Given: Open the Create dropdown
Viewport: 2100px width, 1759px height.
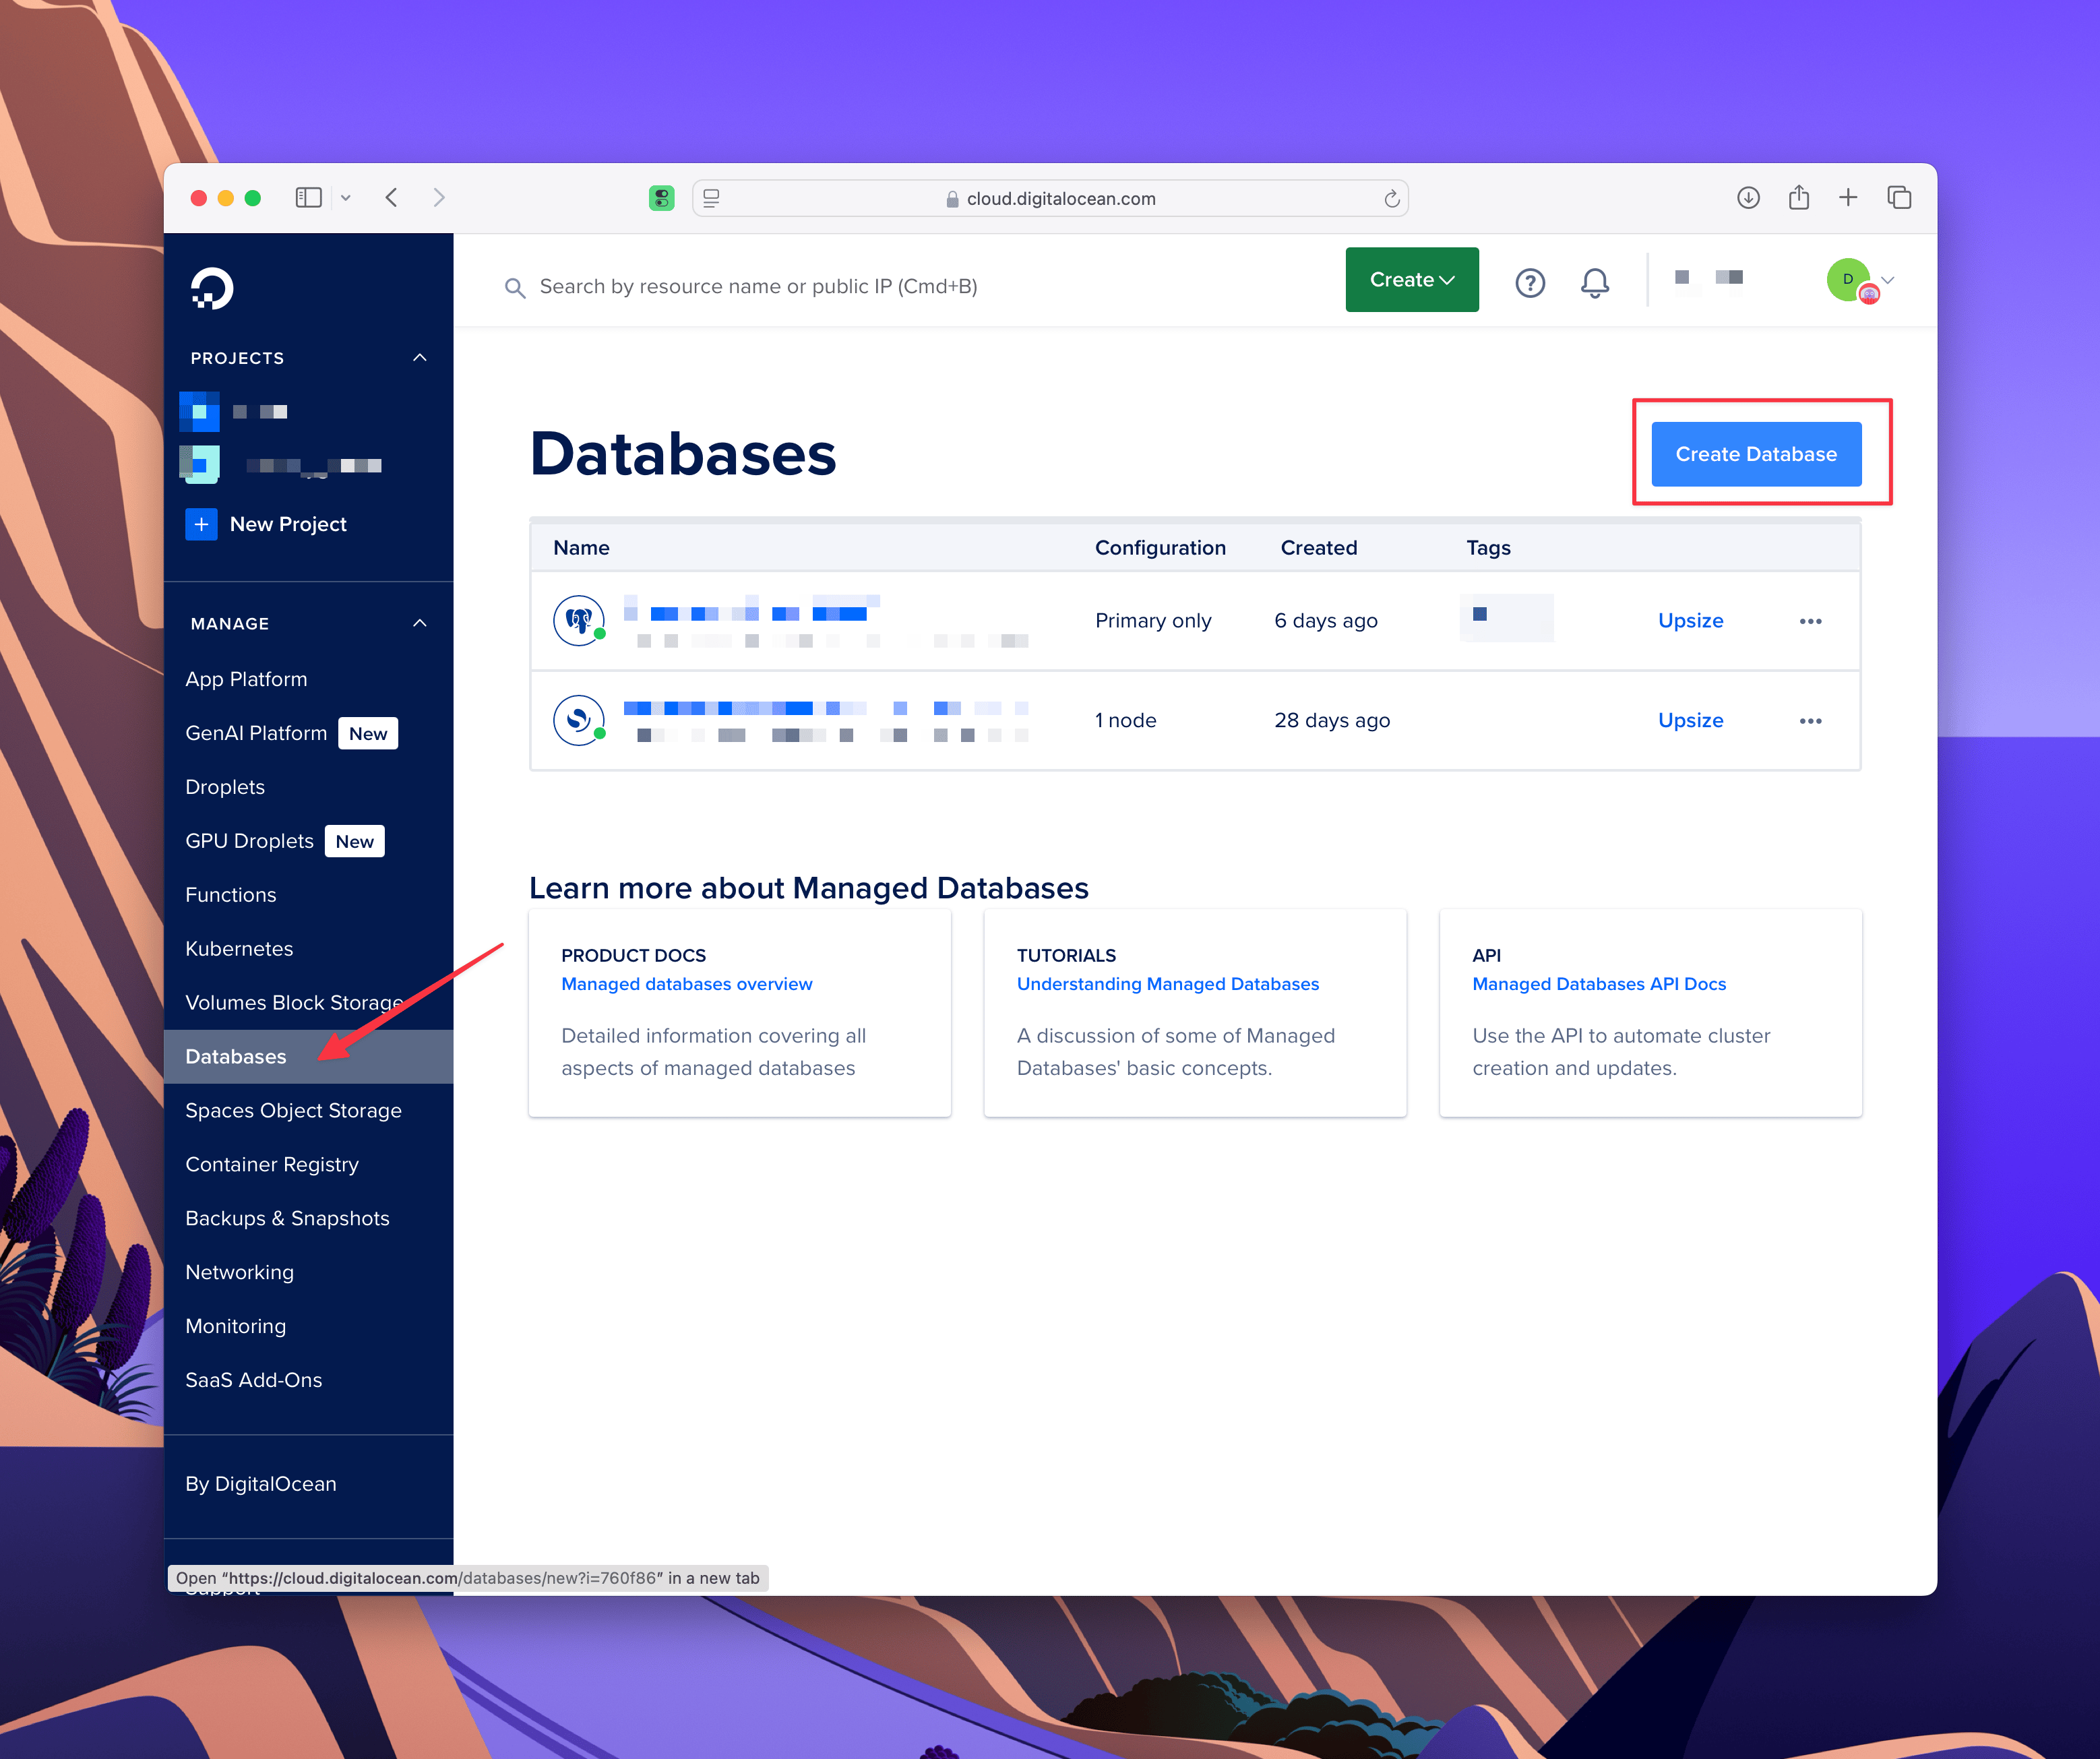Looking at the screenshot, I should pos(1412,280).
